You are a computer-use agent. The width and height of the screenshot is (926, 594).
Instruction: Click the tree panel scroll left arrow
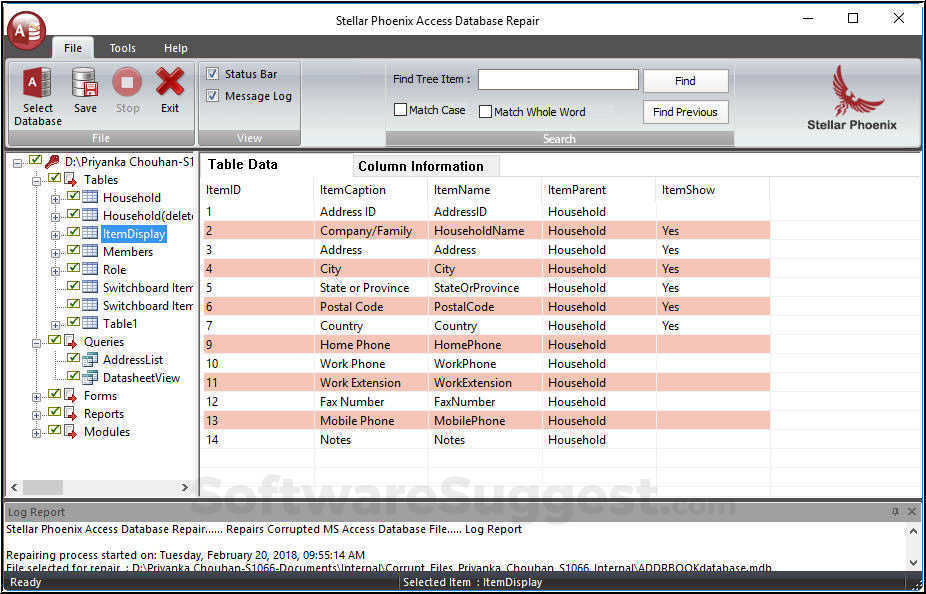pos(15,487)
